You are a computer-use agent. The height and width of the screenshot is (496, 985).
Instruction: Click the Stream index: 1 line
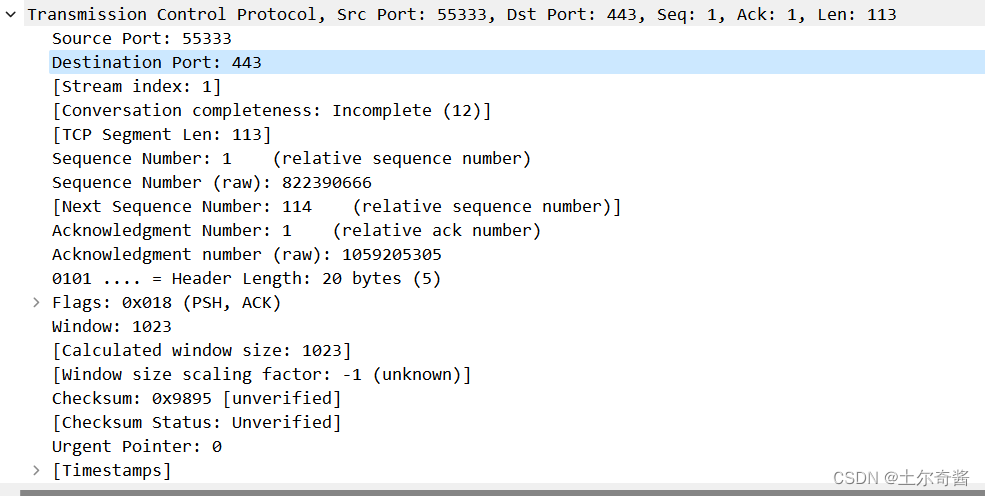coord(136,86)
